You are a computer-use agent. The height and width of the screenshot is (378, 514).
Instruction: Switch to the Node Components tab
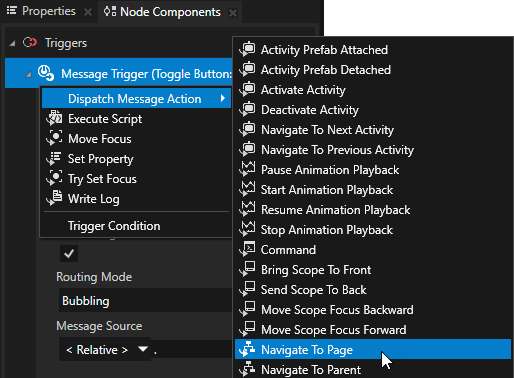170,12
